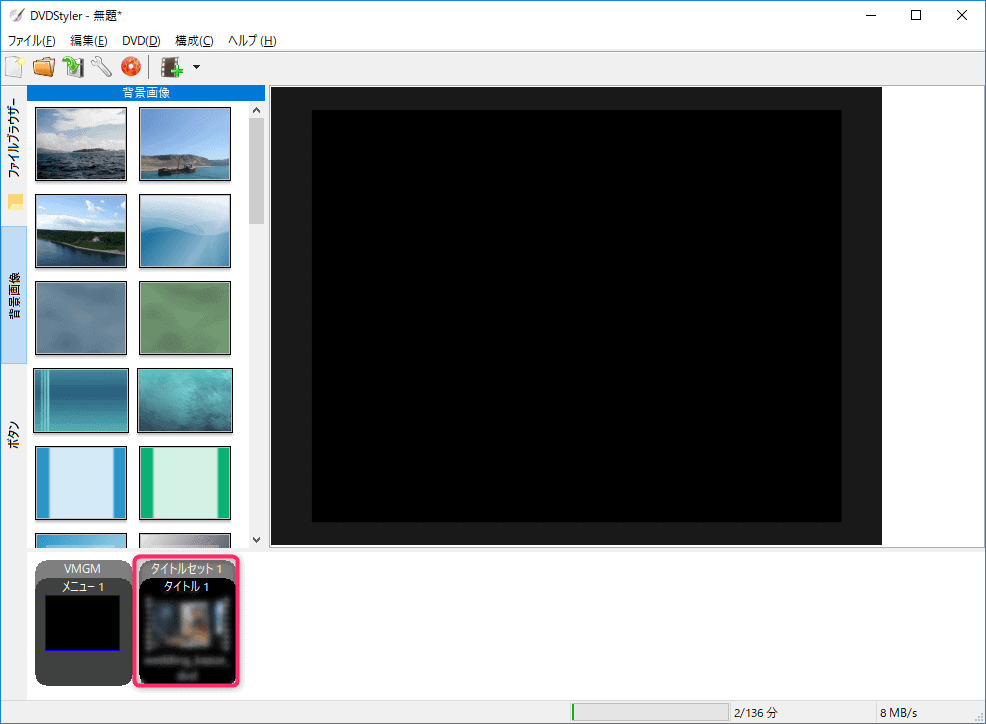Image resolution: width=986 pixels, height=724 pixels.
Task: Expand the add-file dropdown arrow
Action: (196, 67)
